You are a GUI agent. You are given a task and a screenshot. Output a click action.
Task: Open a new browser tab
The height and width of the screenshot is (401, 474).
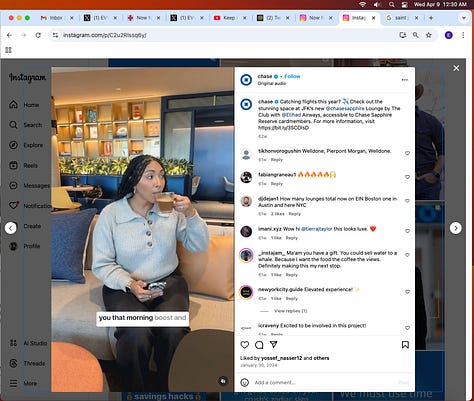pos(431,18)
